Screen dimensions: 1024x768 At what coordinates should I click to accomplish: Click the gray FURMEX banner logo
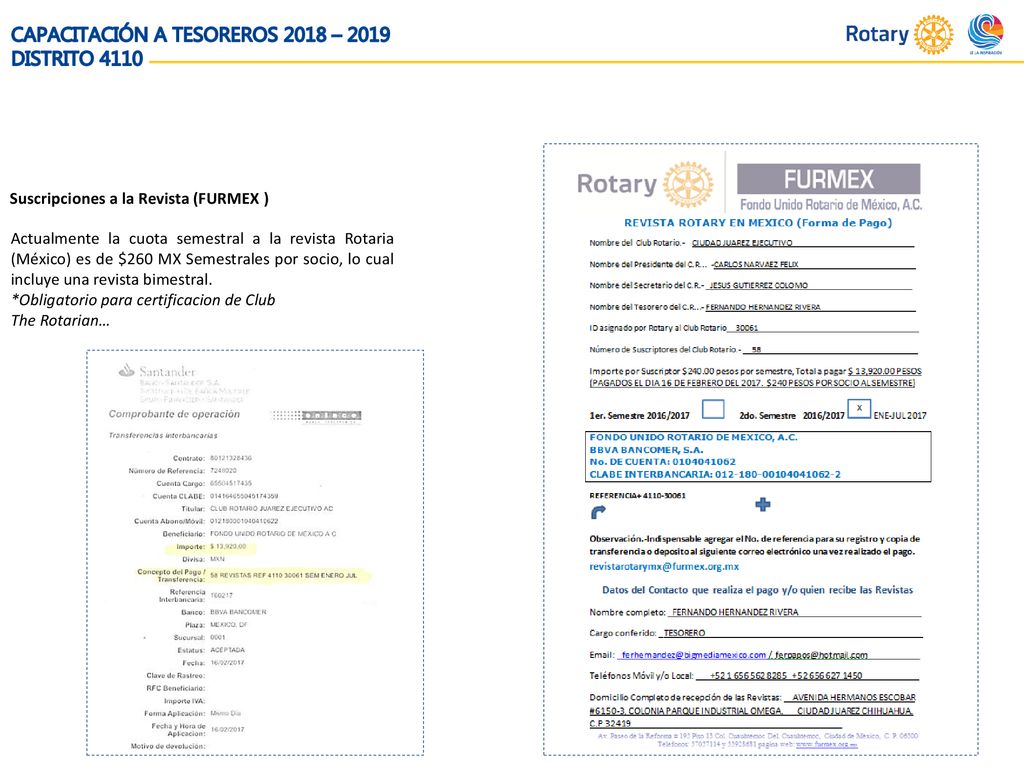[x=828, y=179]
